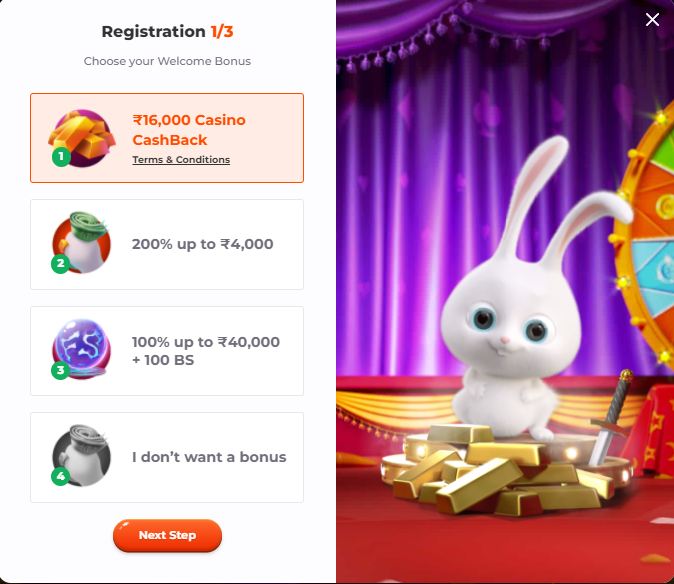This screenshot has height=584, width=674.
Task: Click the rabbit with green cash icon
Action: pyautogui.click(x=82, y=242)
